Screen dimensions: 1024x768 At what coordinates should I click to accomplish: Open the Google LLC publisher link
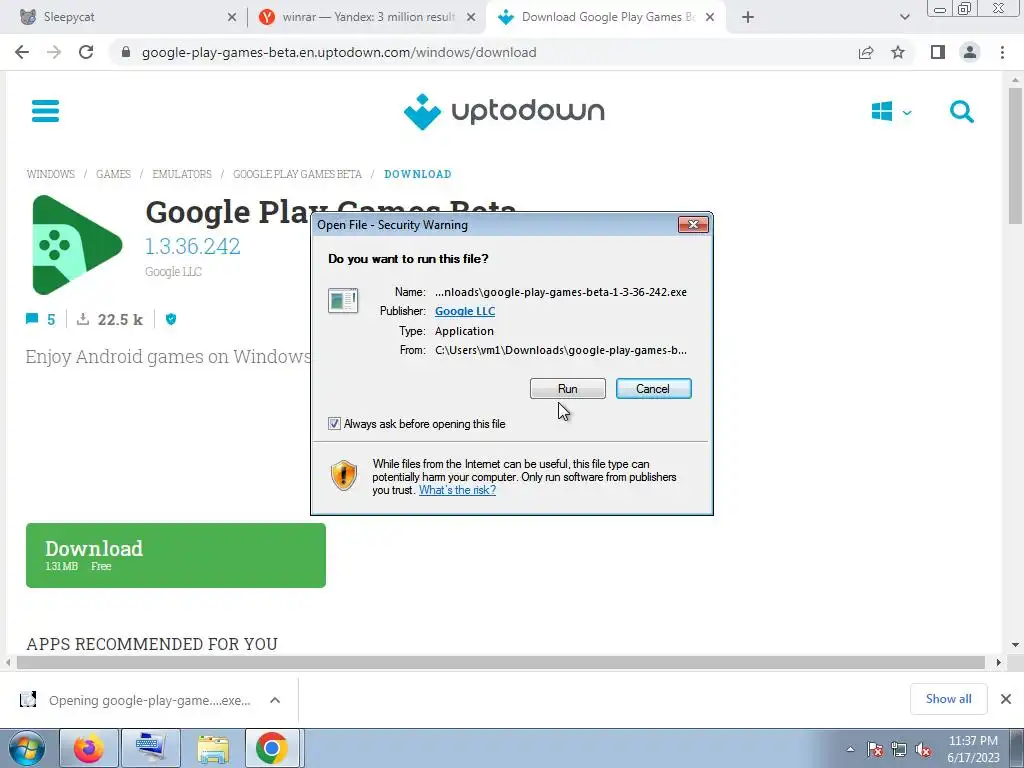point(465,312)
